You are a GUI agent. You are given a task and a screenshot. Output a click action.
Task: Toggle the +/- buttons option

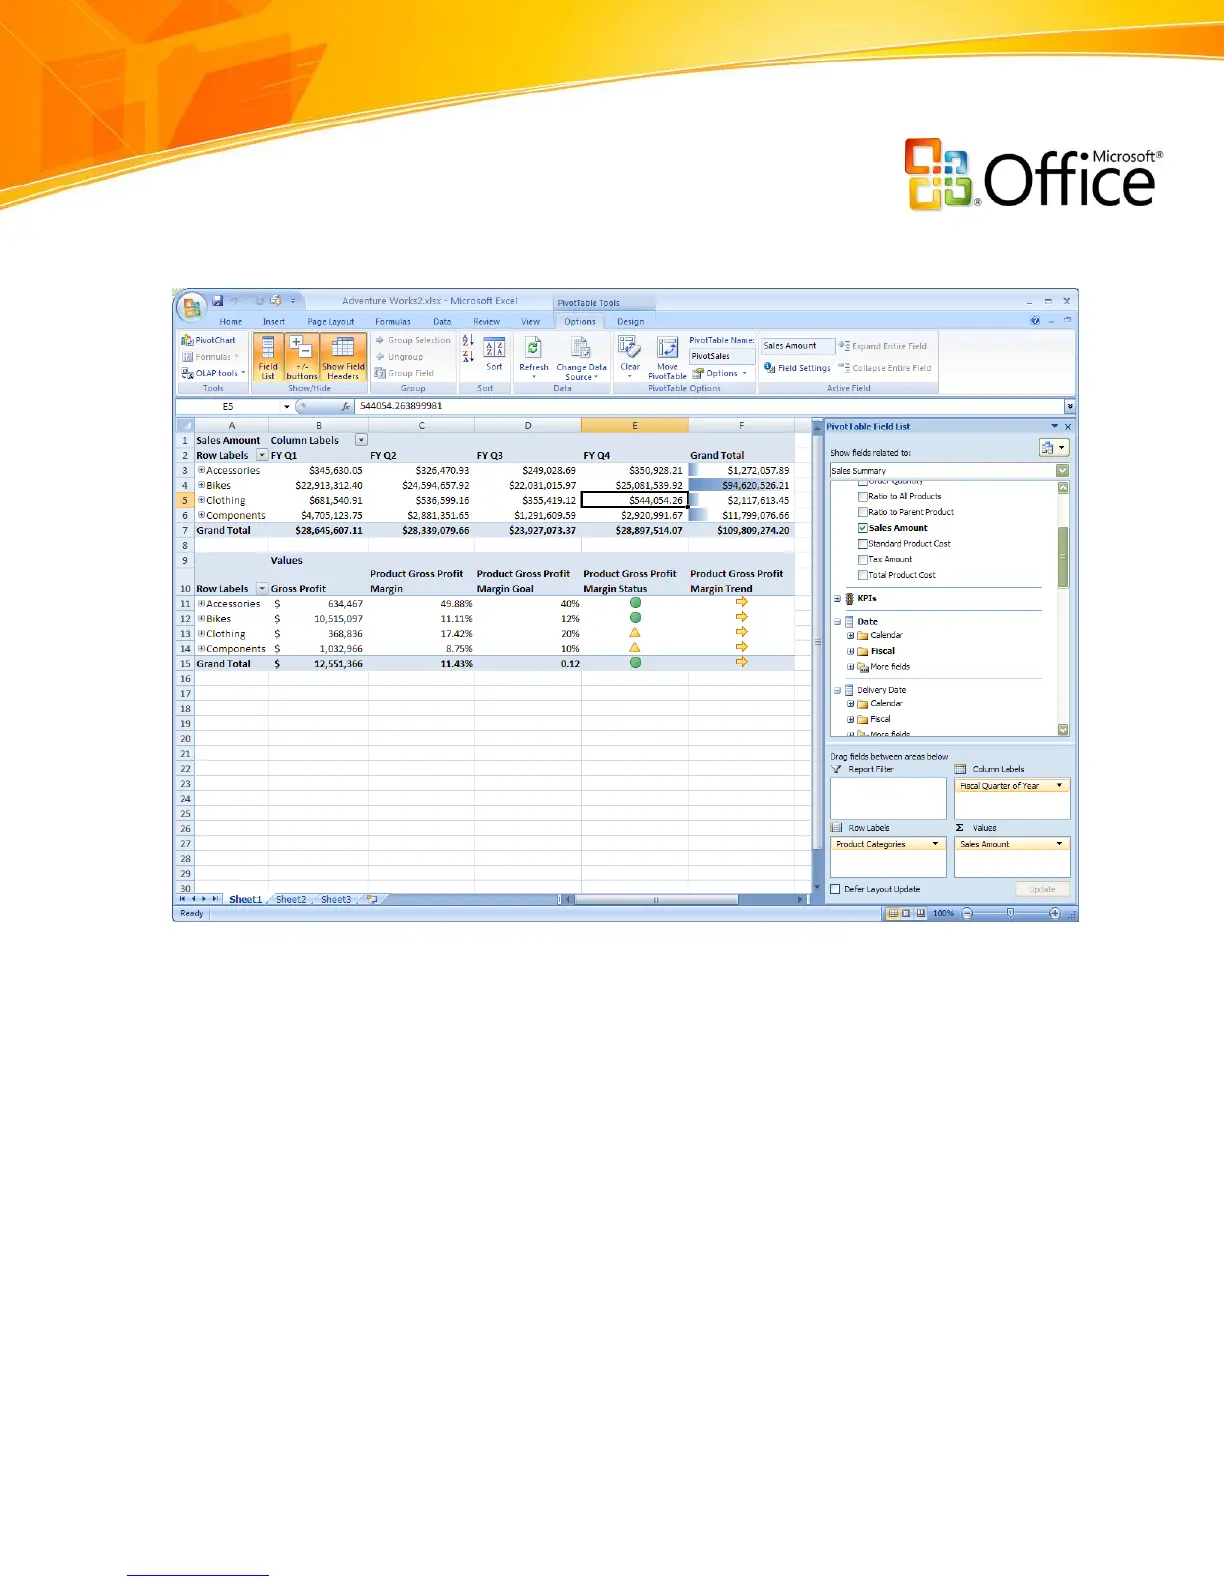(x=301, y=358)
